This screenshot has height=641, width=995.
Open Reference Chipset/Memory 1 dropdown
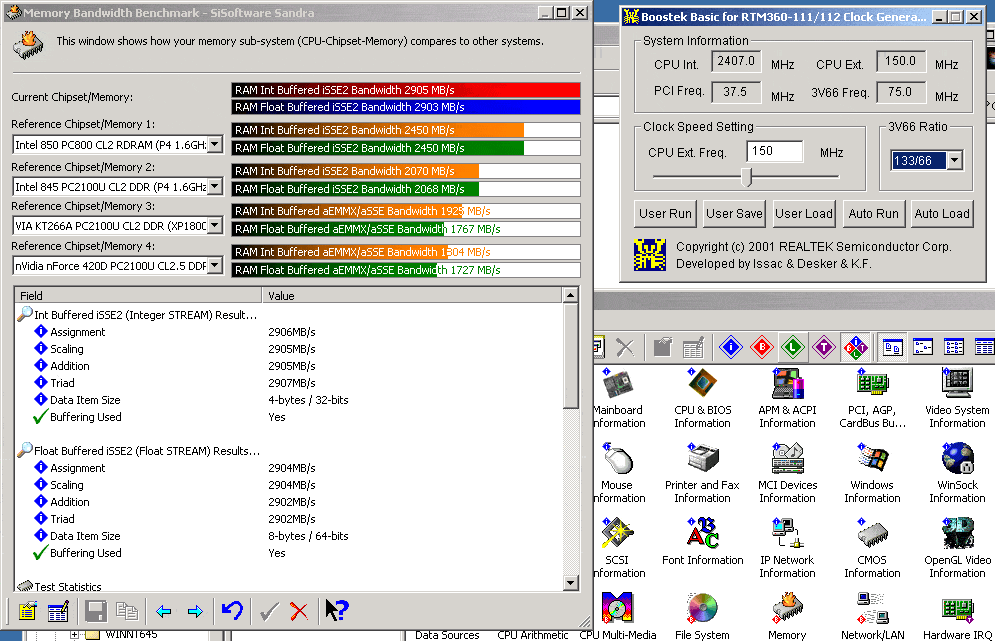coord(215,145)
